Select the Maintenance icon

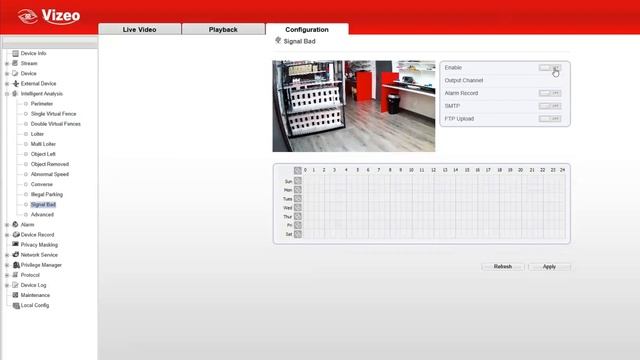tap(16, 295)
